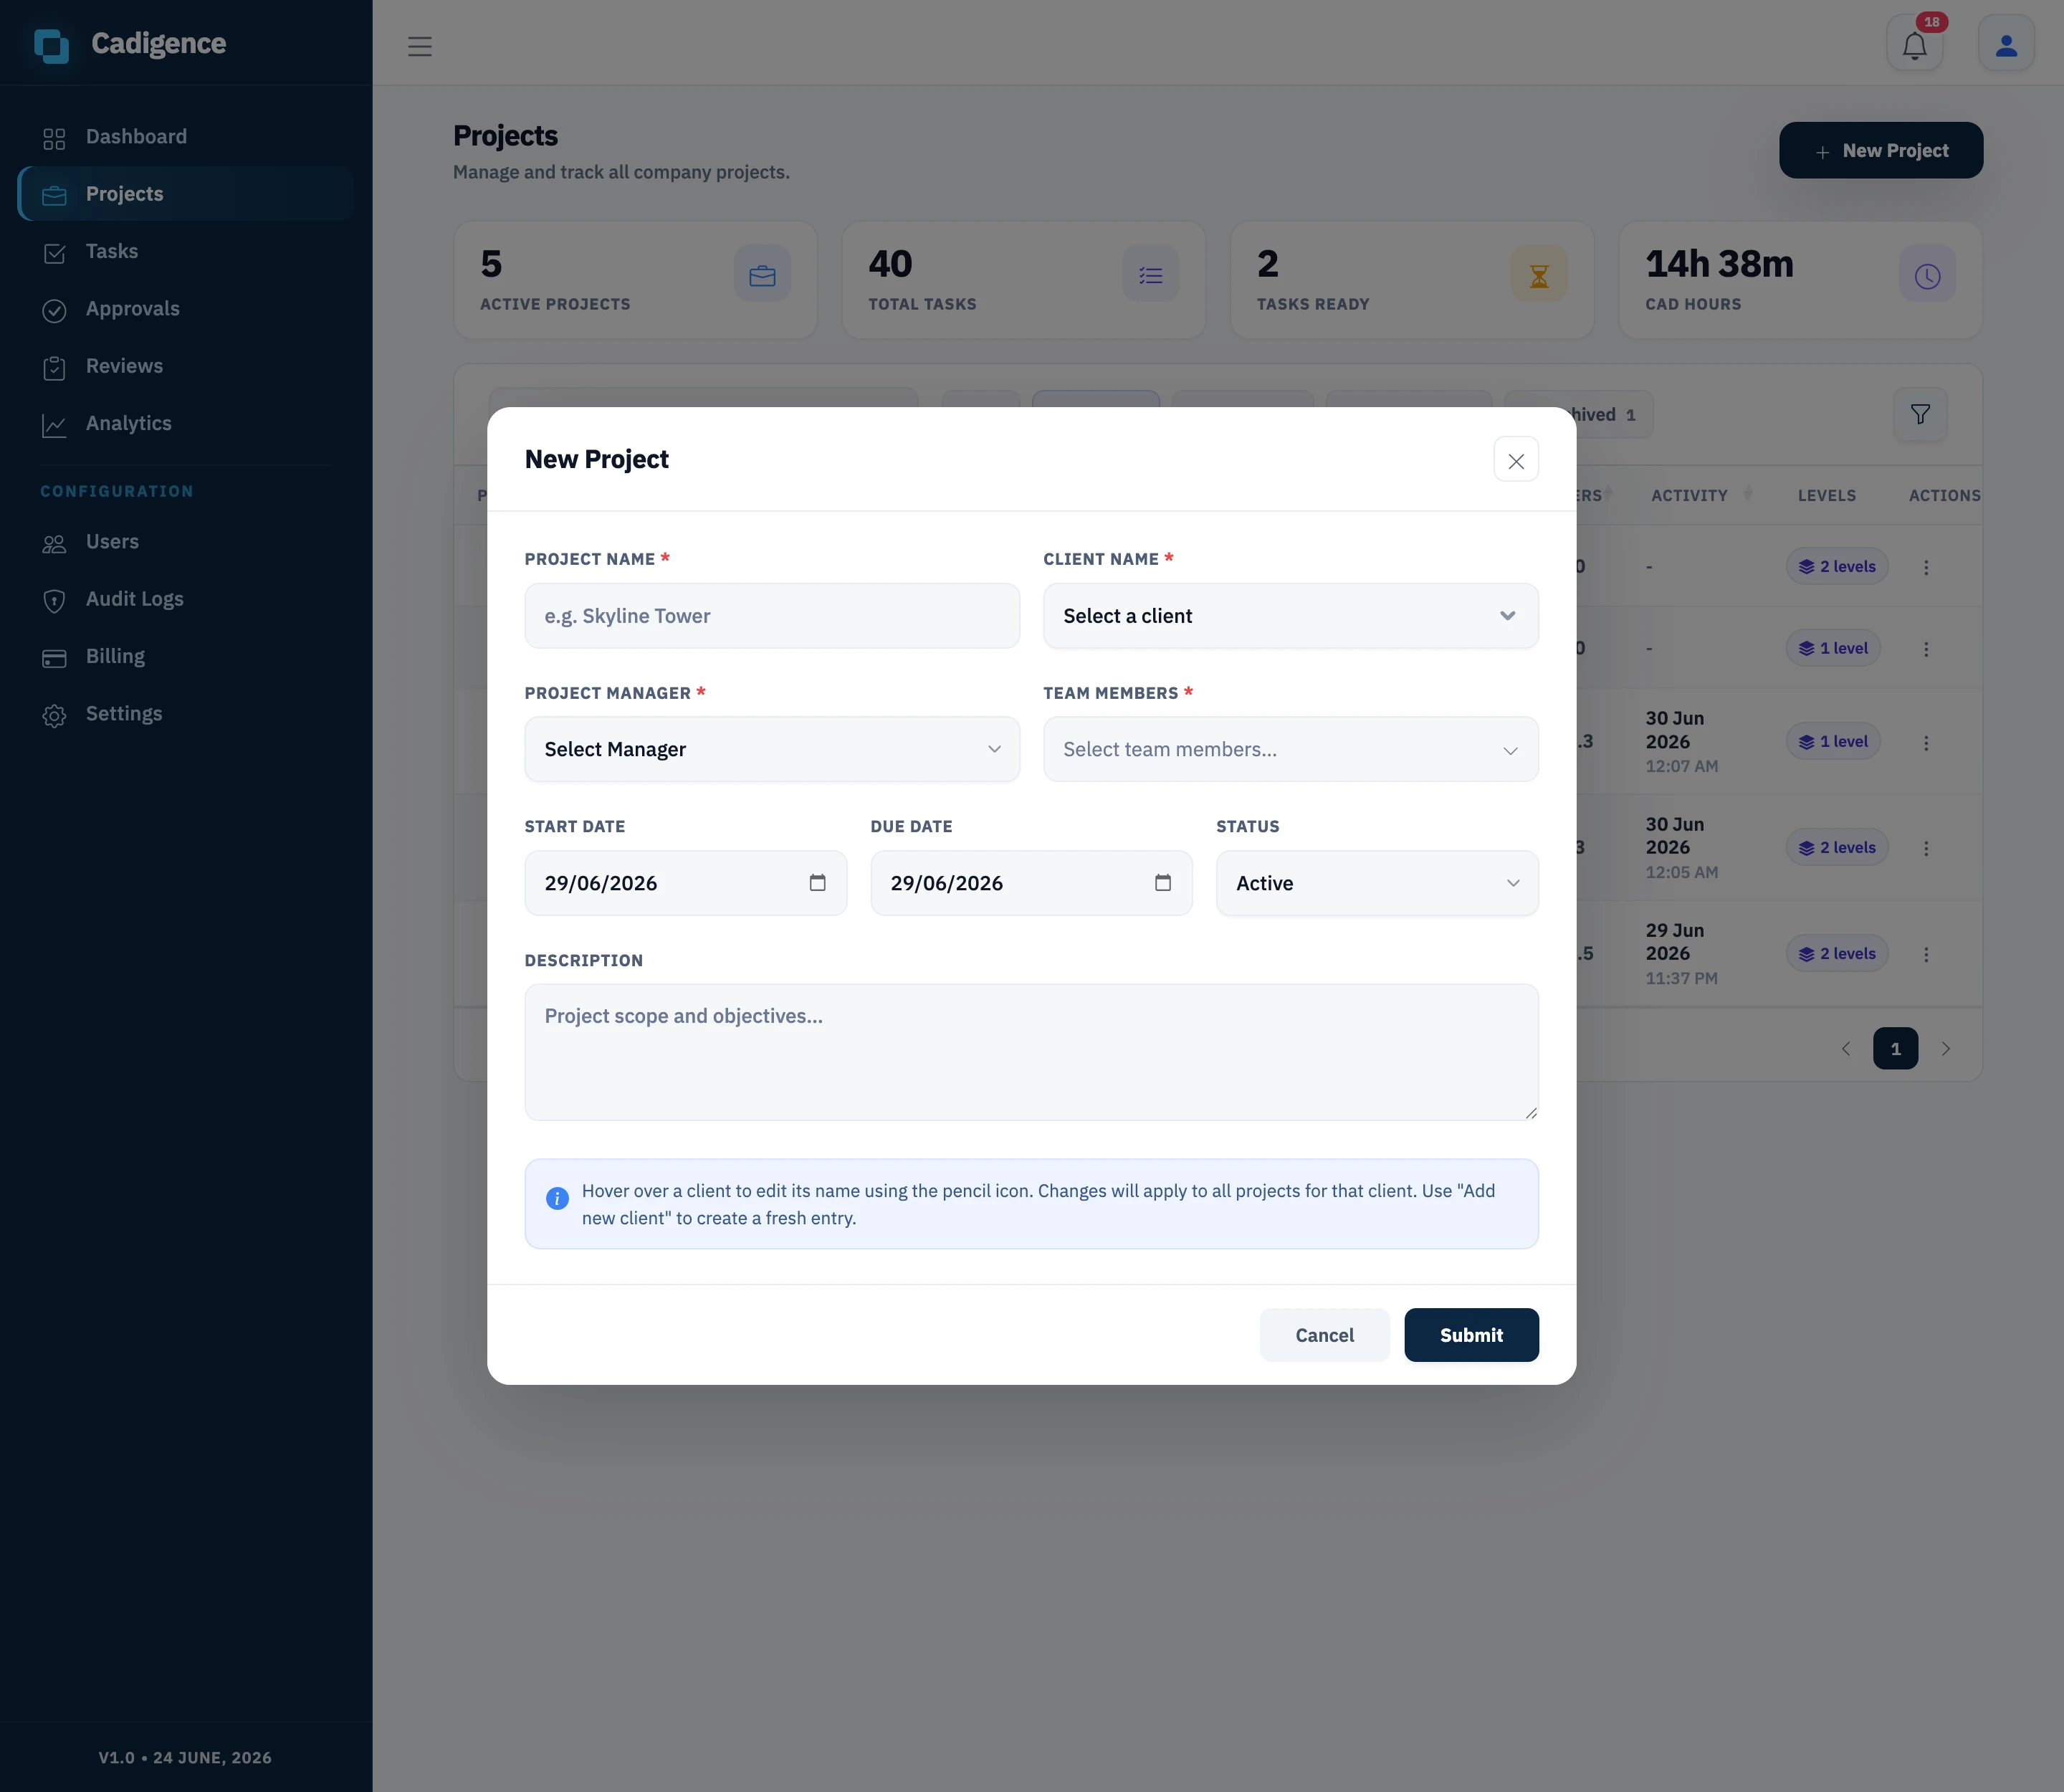Open the Due Date calendar picker icon
The height and width of the screenshot is (1792, 2064).
click(1163, 882)
